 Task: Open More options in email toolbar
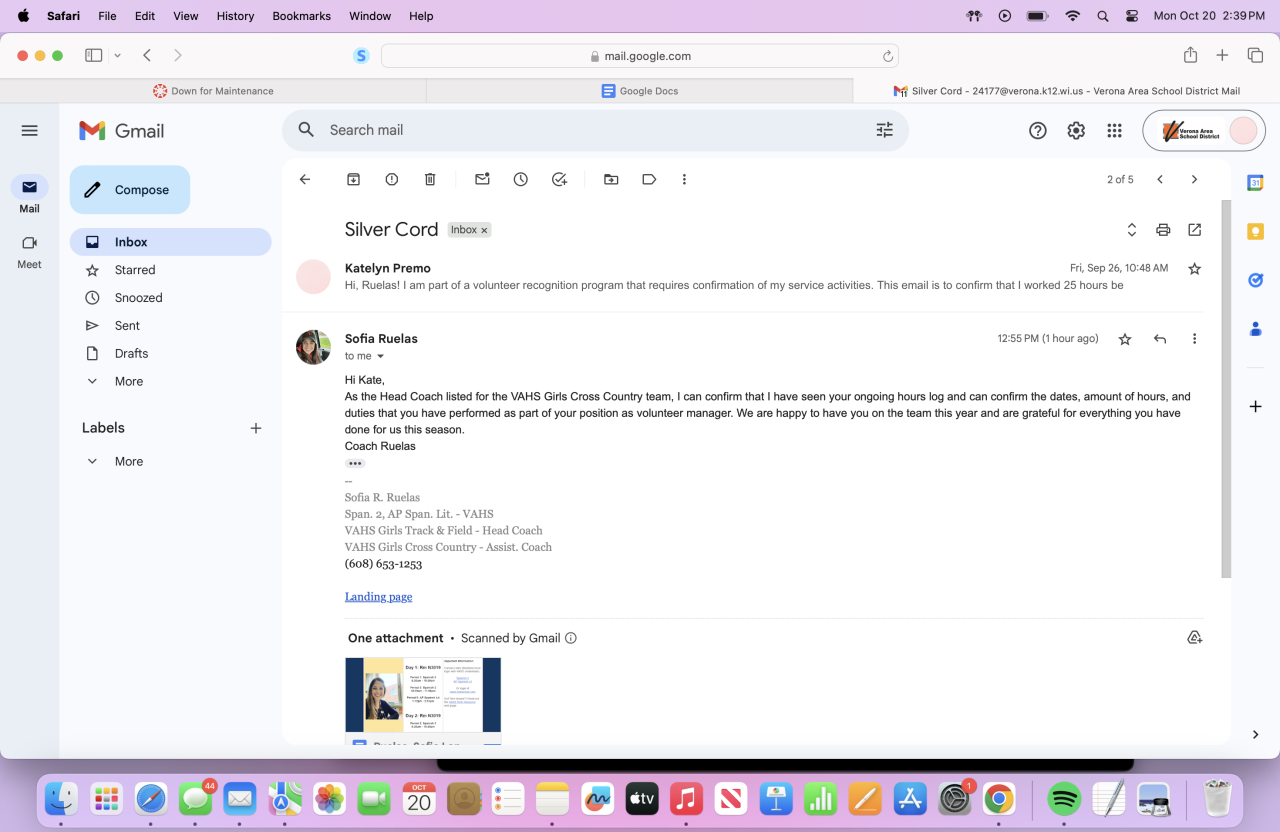[x=684, y=179]
